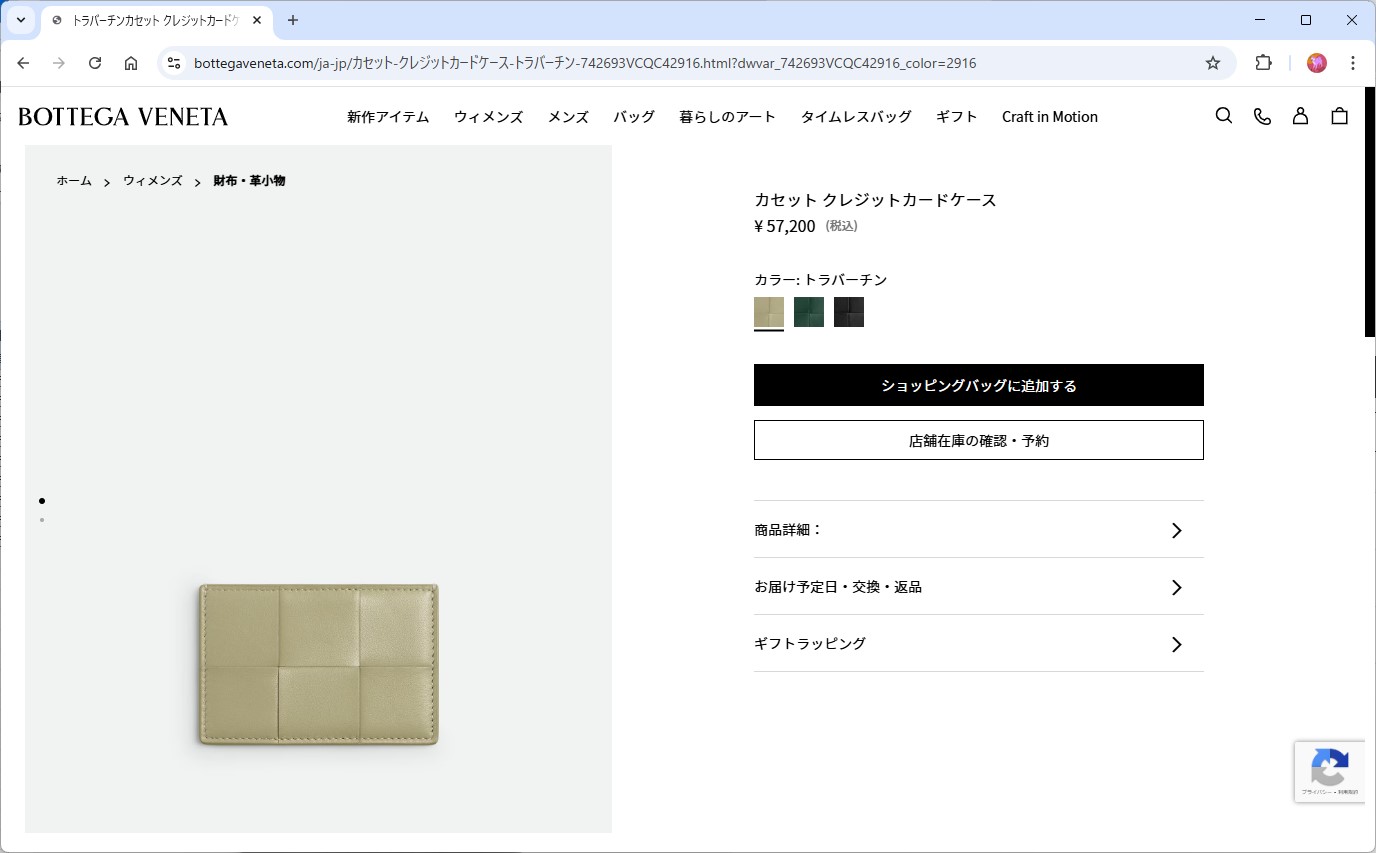Open the shopping bag icon
The width and height of the screenshot is (1376, 853).
pos(1340,116)
